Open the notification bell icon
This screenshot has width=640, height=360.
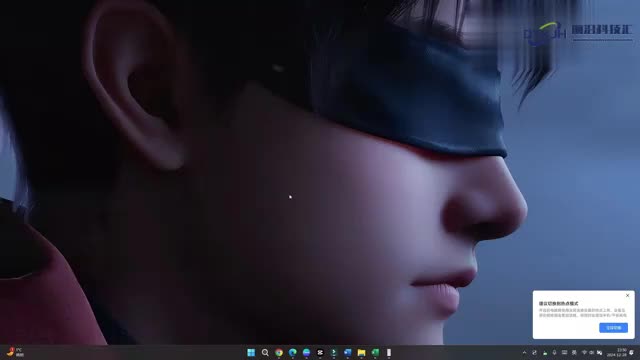pyautogui.click(x=632, y=353)
